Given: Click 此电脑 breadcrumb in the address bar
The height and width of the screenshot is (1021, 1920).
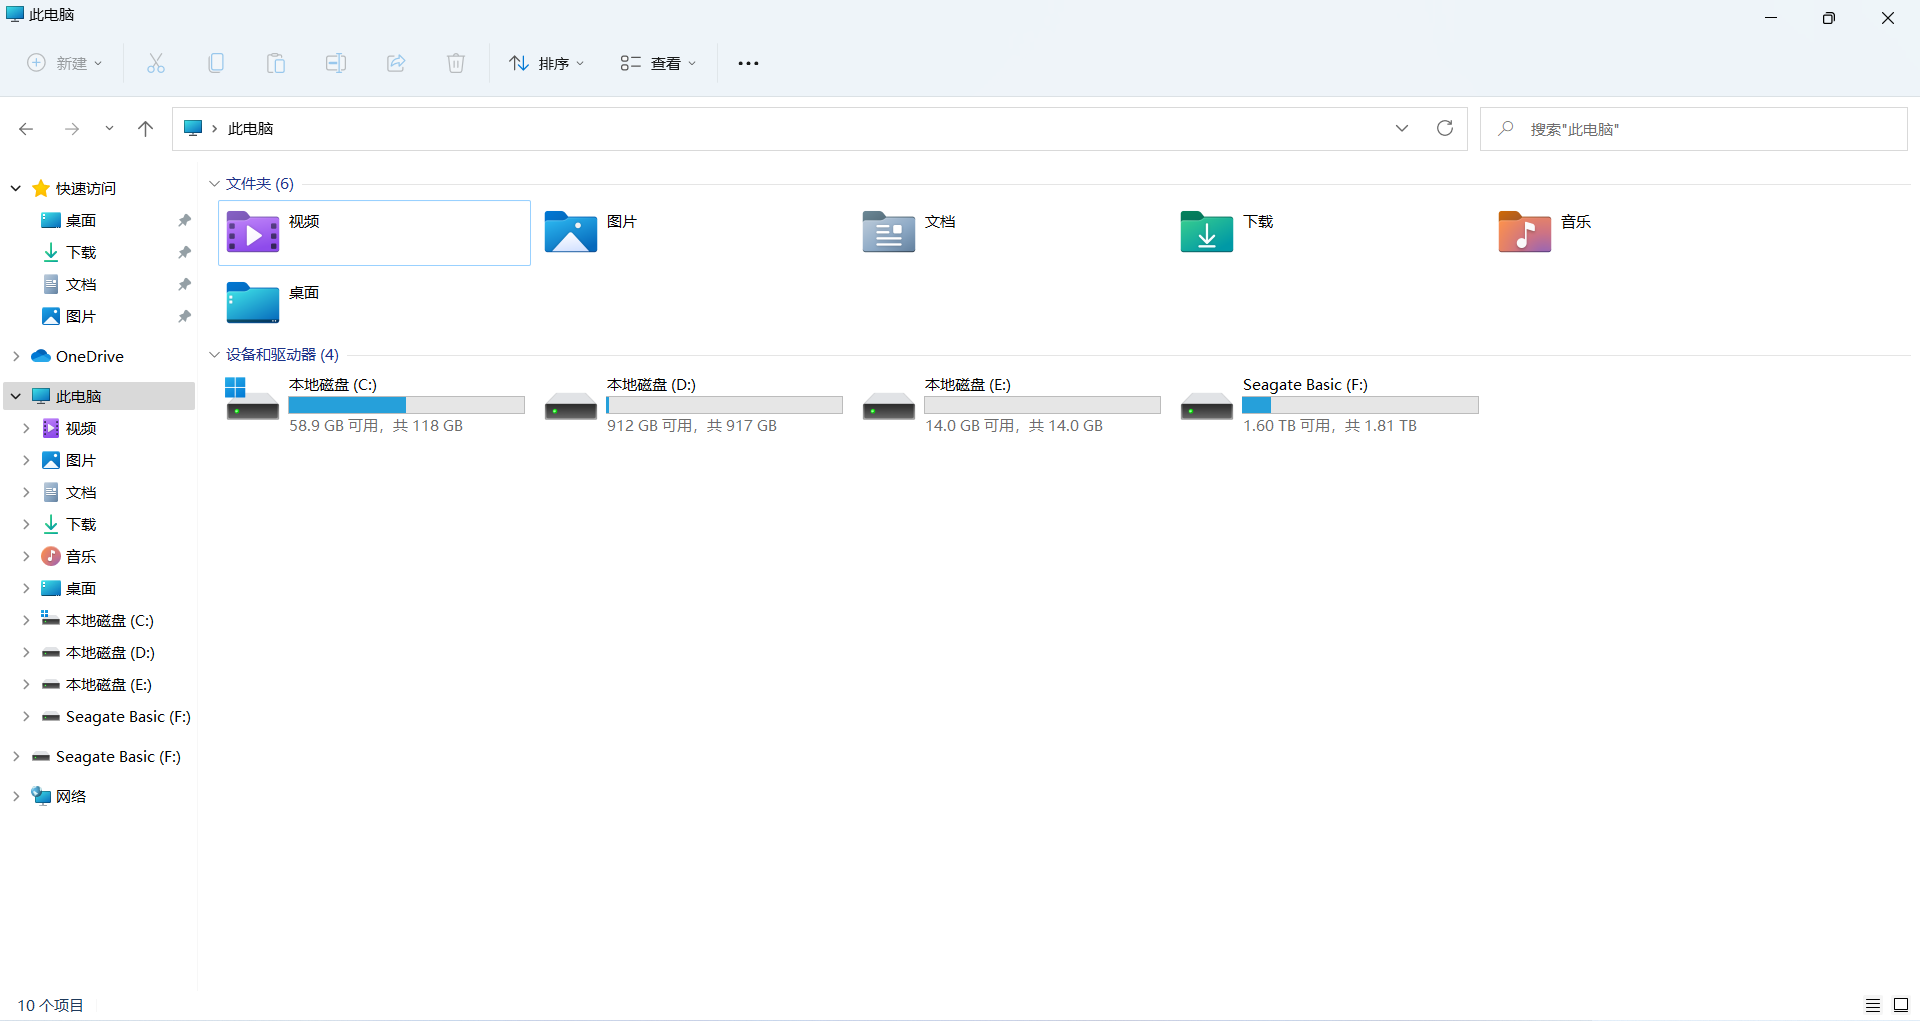Looking at the screenshot, I should [x=251, y=129].
